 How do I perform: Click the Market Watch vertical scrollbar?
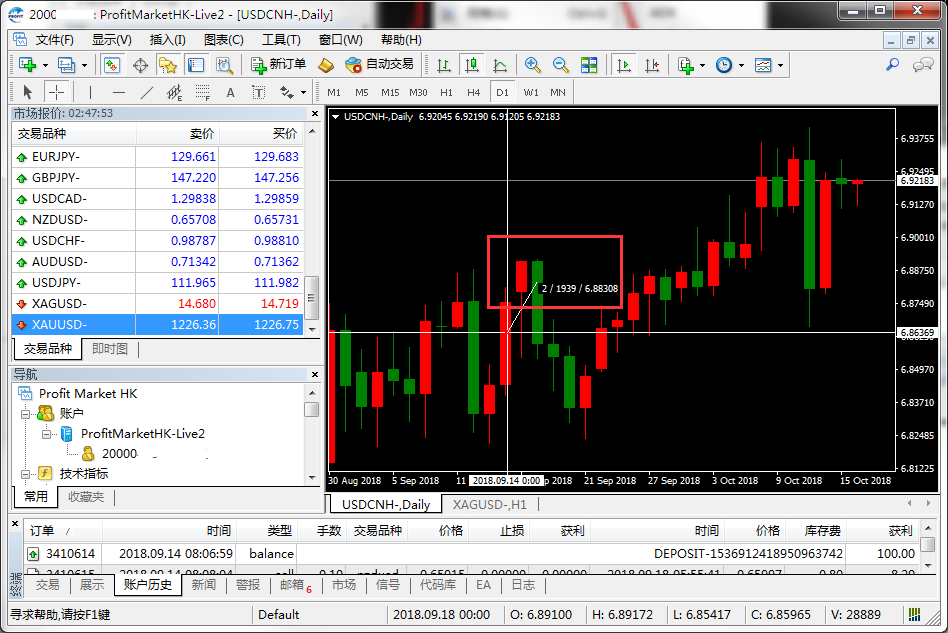point(312,295)
